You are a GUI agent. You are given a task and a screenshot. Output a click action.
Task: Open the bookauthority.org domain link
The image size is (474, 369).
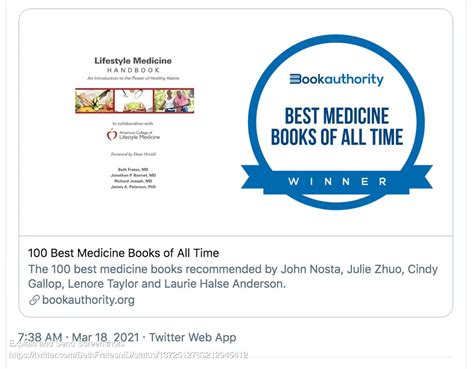[x=88, y=300]
